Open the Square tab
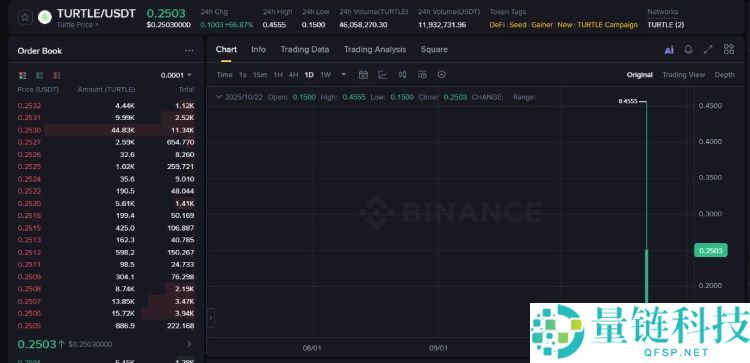This screenshot has height=363, width=750. click(x=434, y=49)
